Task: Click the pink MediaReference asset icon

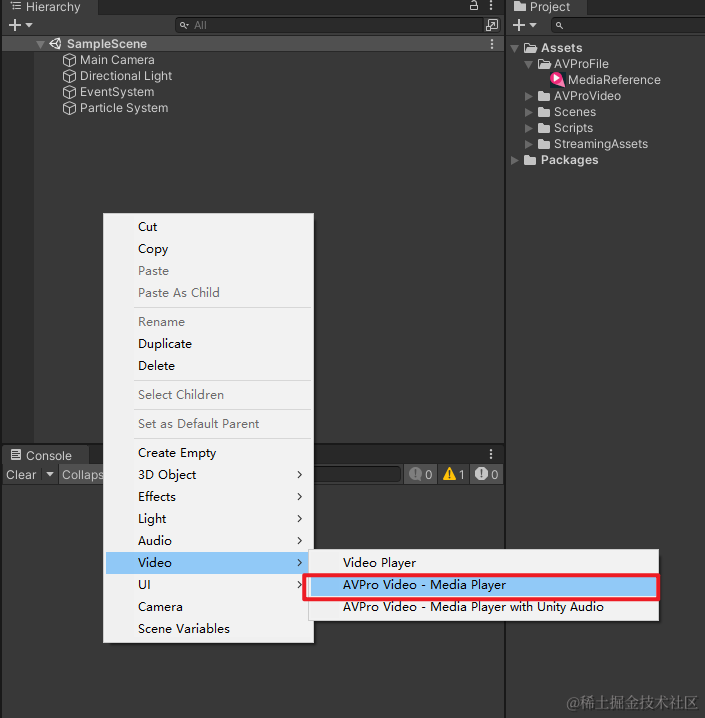Action: click(x=557, y=80)
